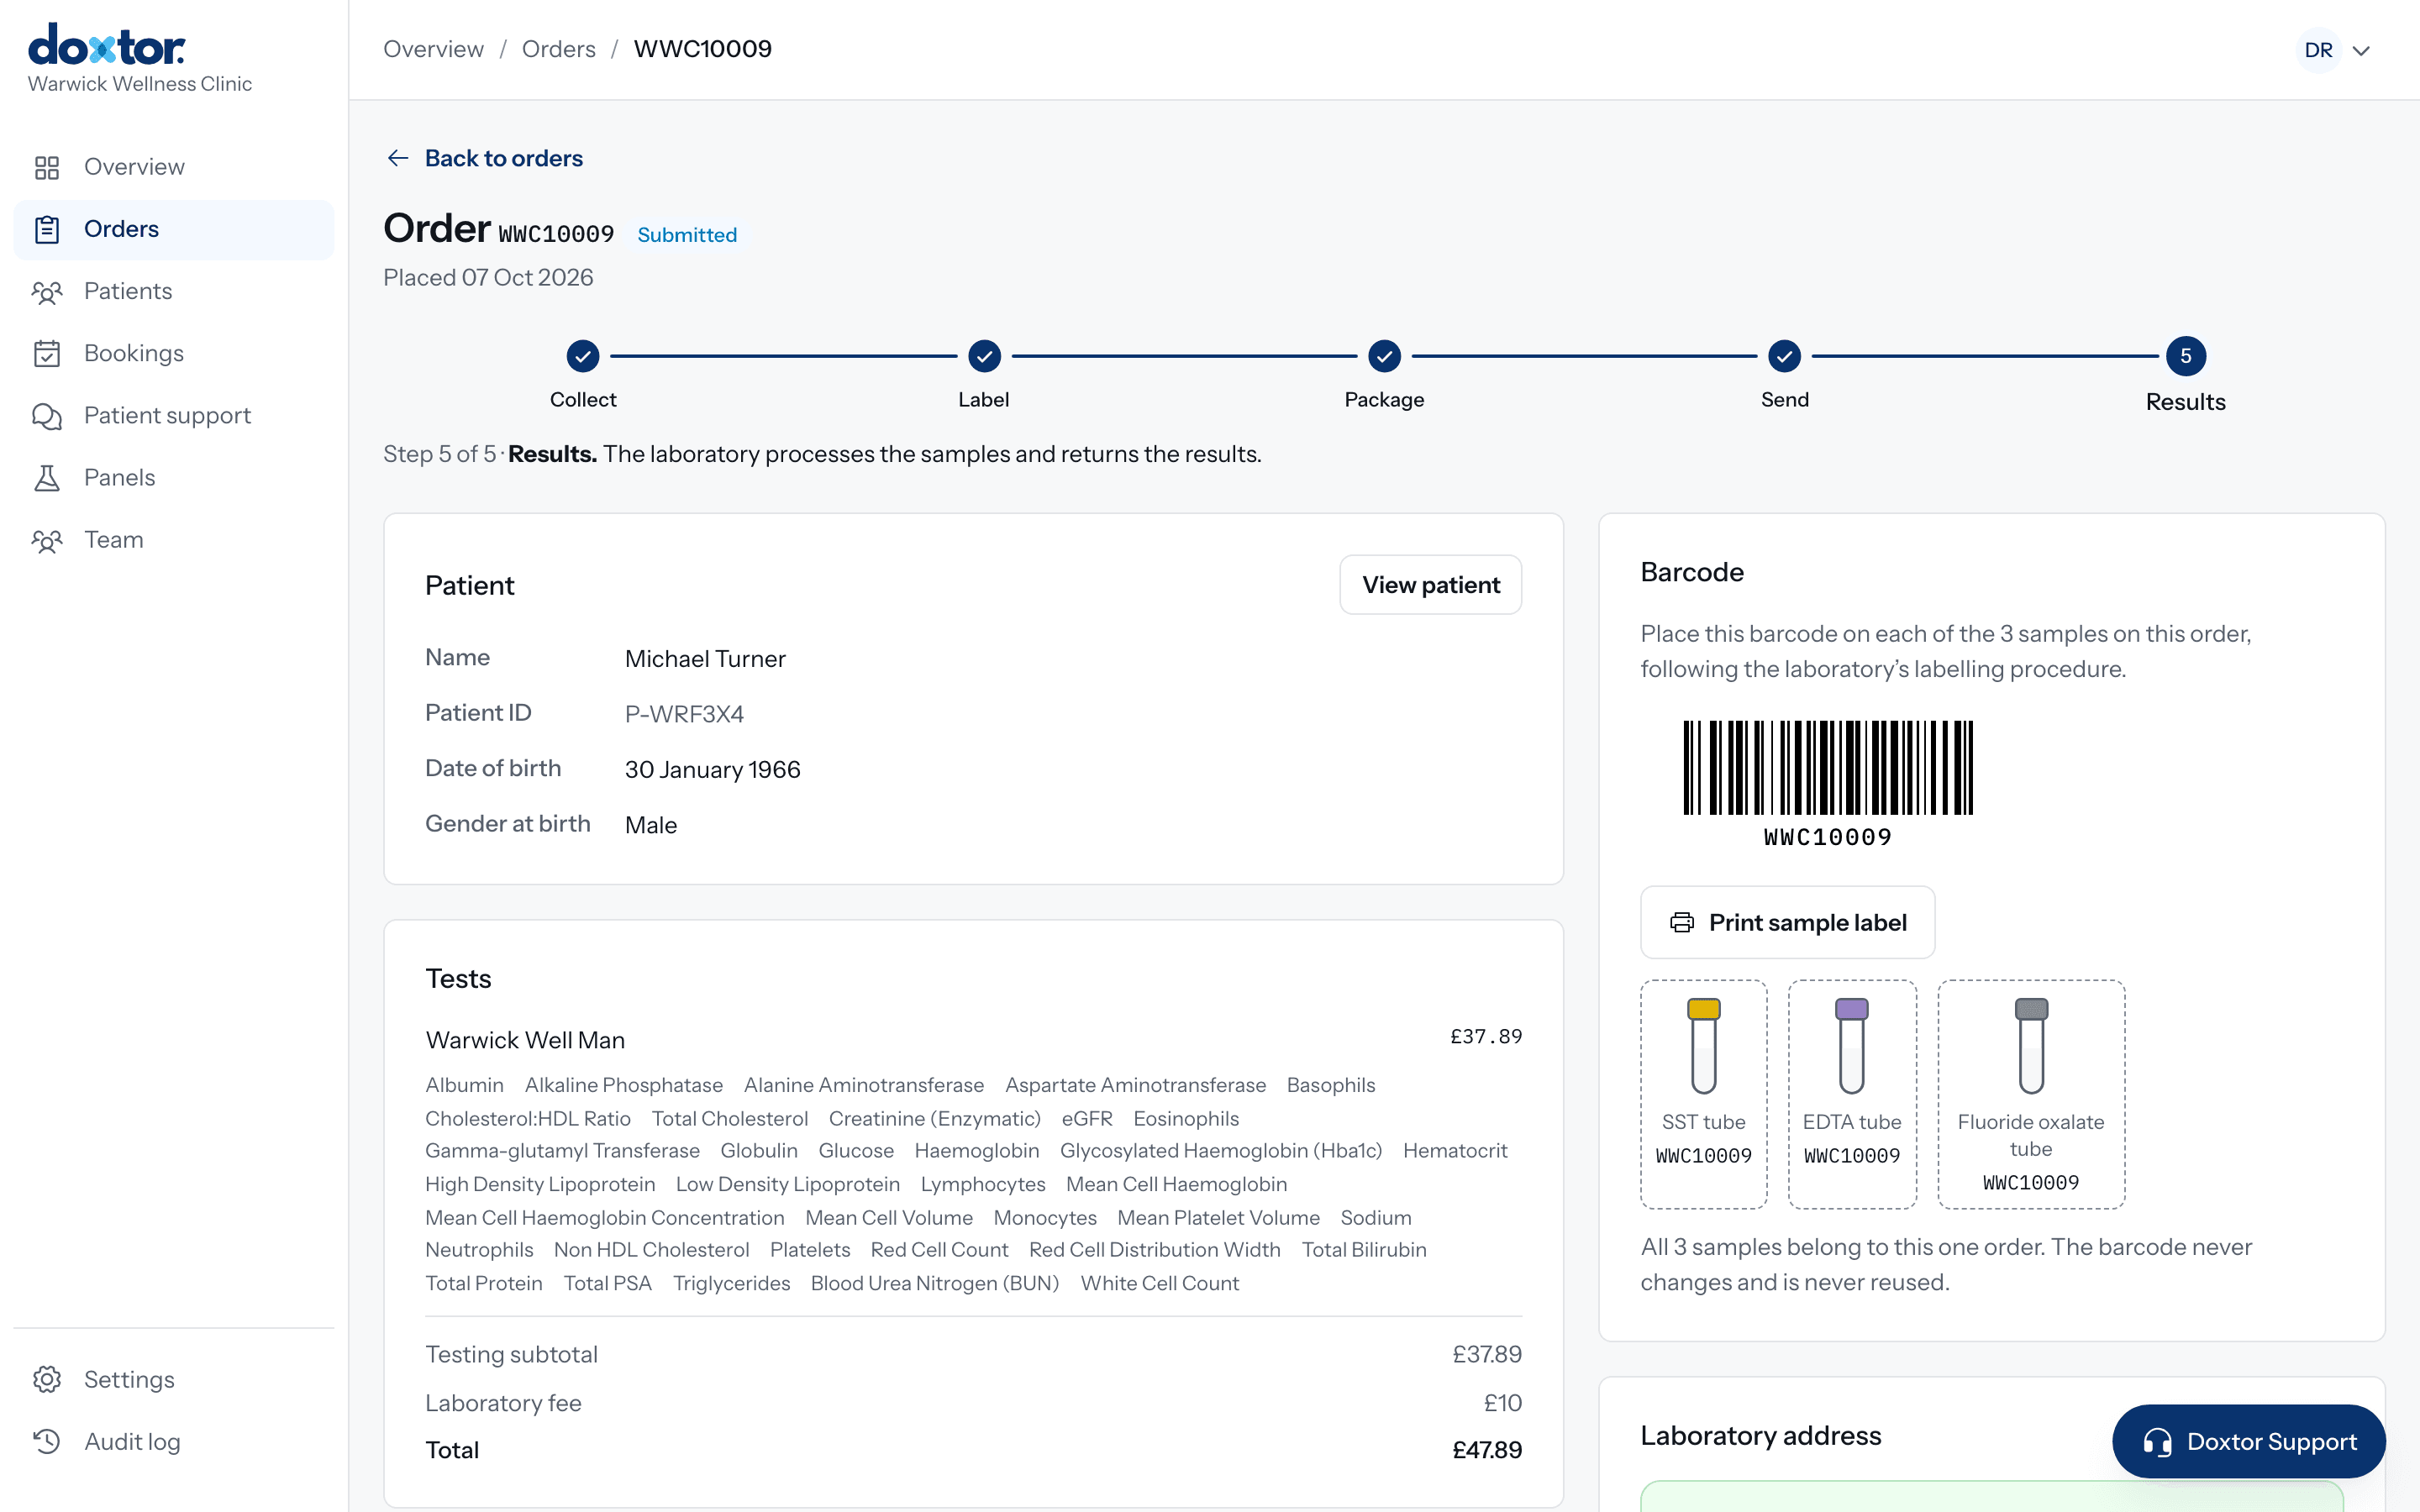
Task: Go to the Patients sidebar section
Action: [174, 291]
